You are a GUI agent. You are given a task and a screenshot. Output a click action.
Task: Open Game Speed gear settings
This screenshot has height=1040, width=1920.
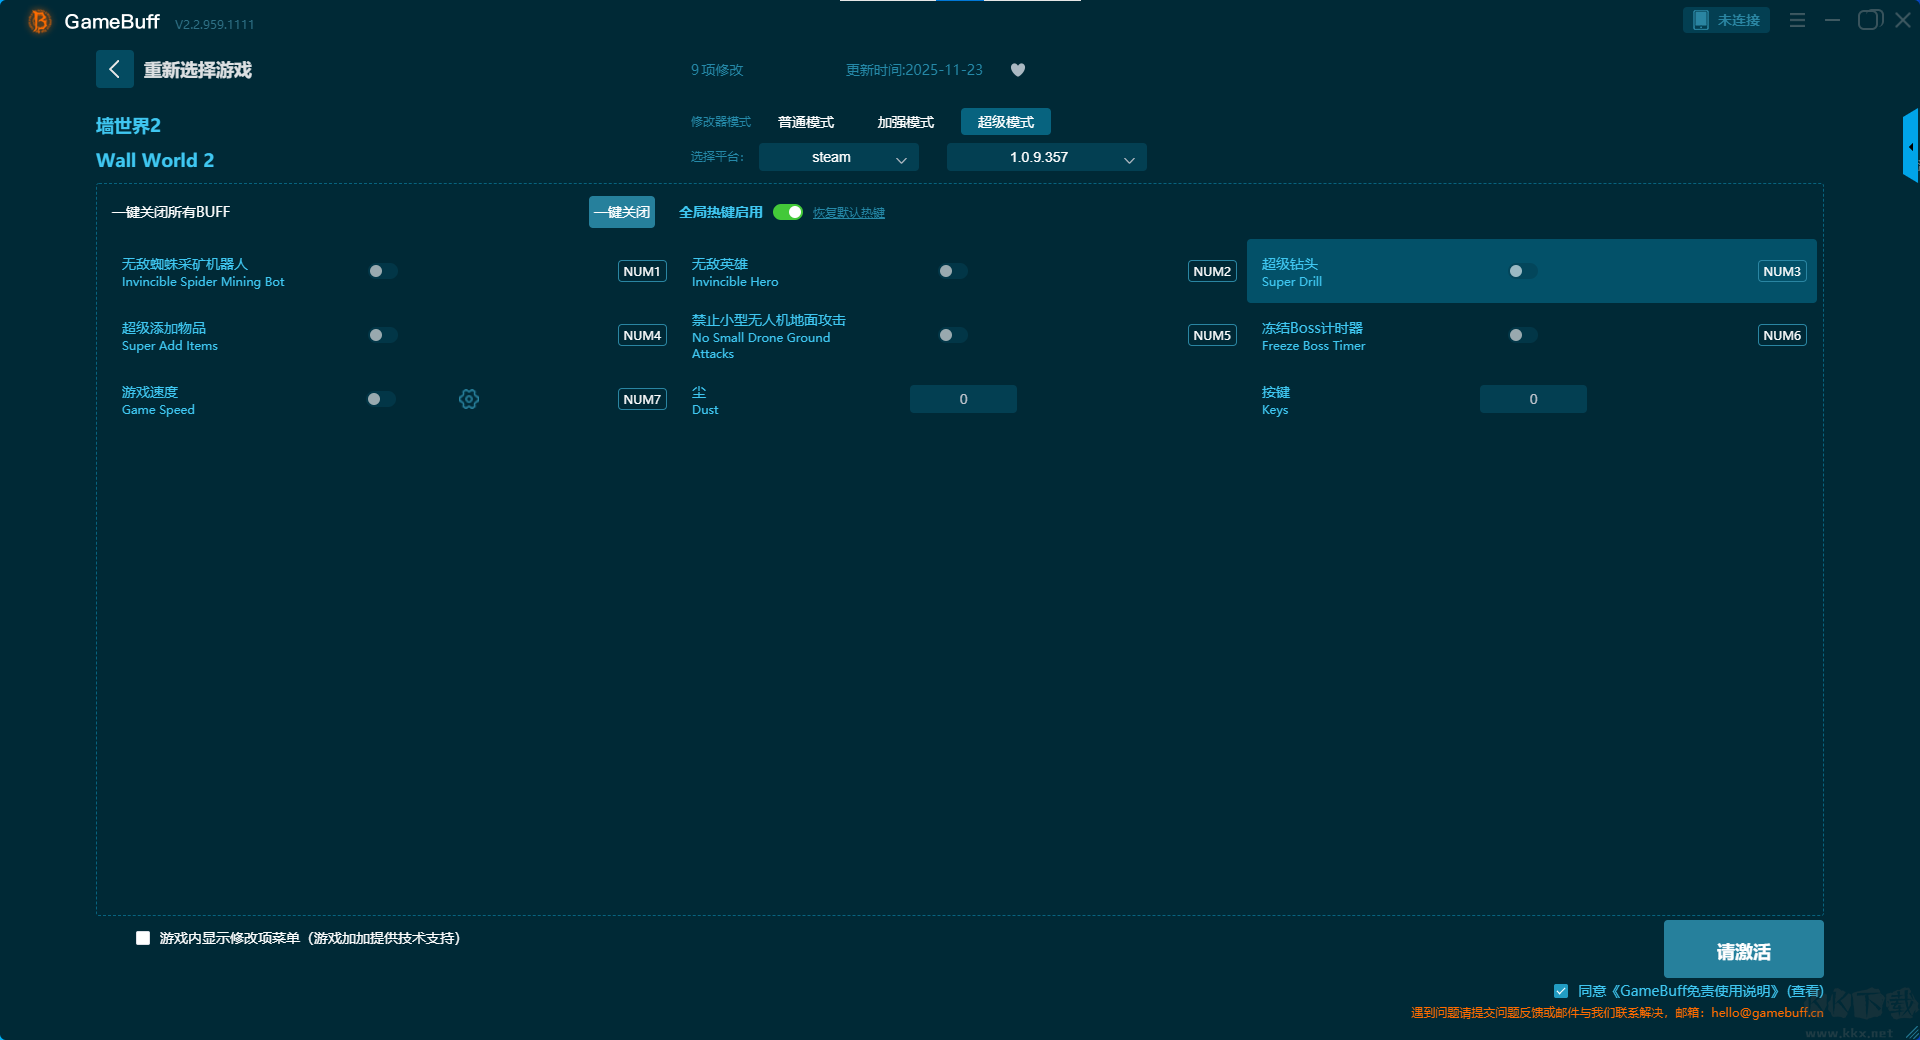[x=469, y=399]
